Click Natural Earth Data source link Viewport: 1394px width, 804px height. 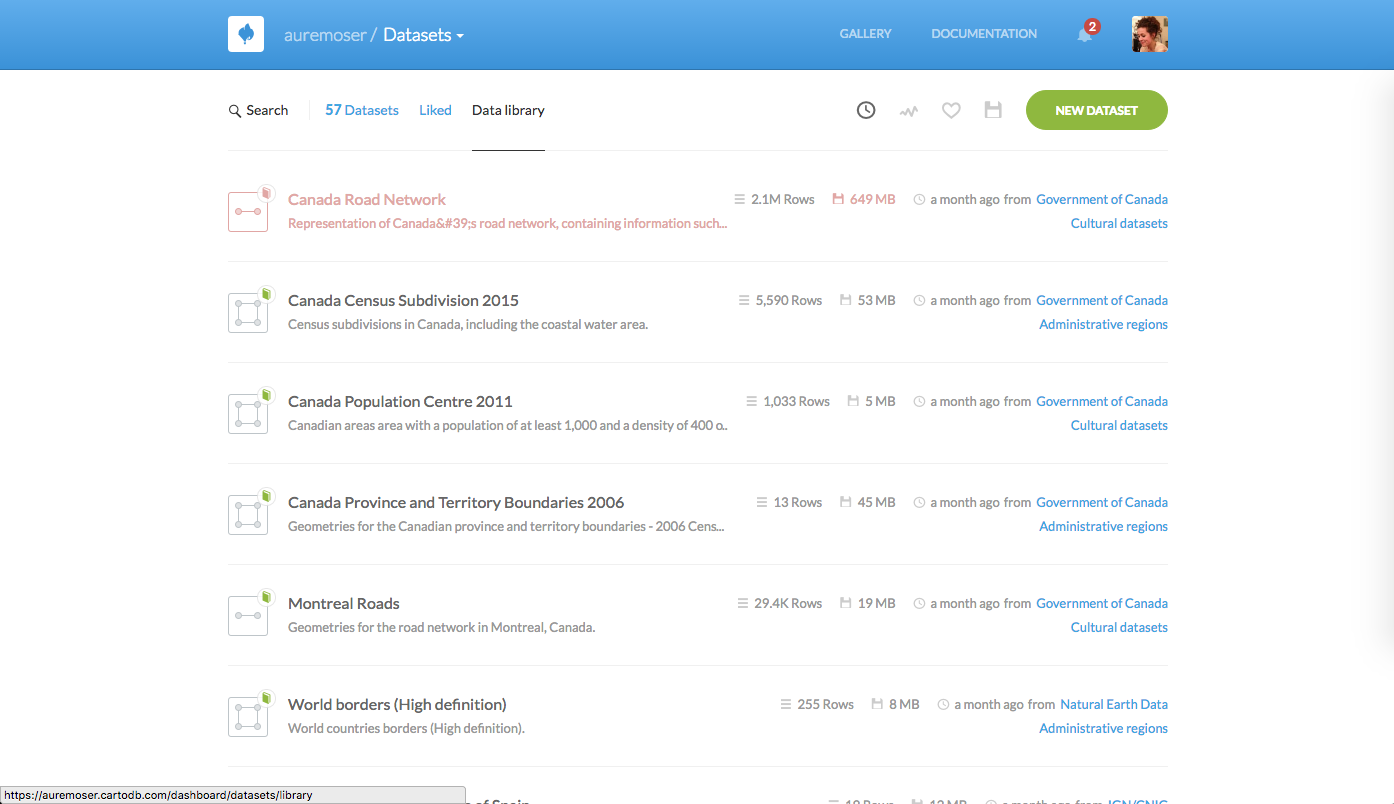(1113, 704)
